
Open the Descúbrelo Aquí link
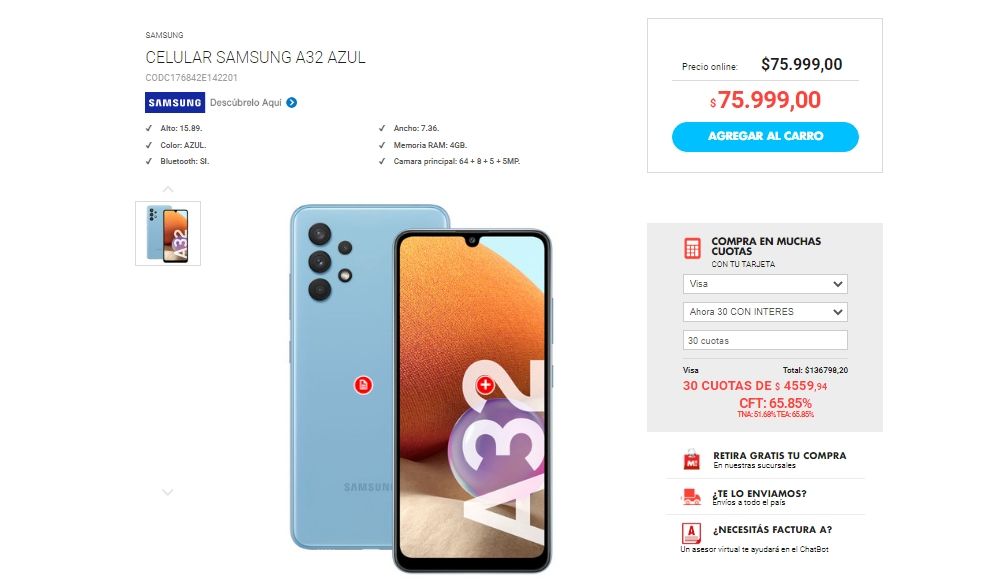pos(245,102)
